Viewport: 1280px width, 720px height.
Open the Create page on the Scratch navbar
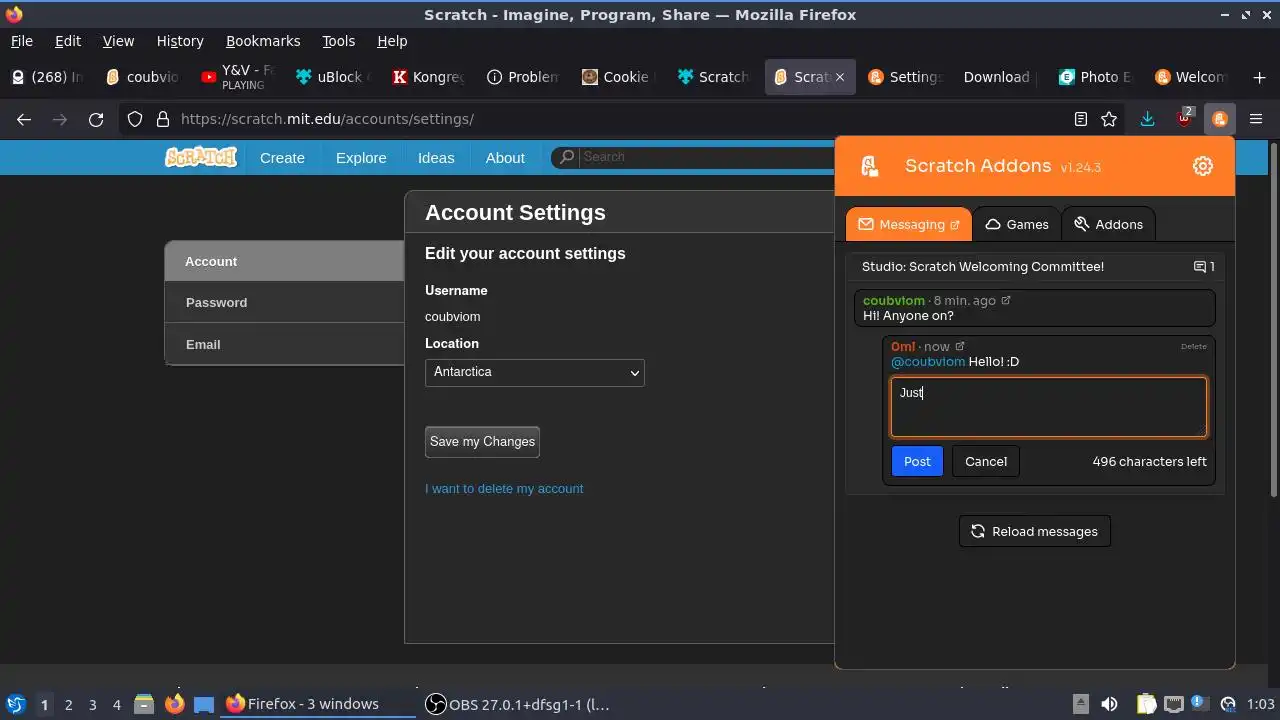(x=282, y=158)
